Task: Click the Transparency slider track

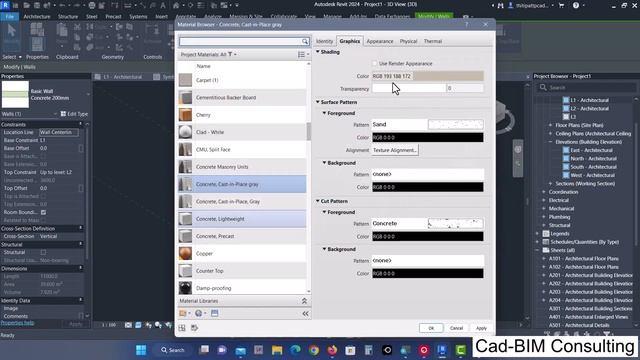Action: point(409,89)
